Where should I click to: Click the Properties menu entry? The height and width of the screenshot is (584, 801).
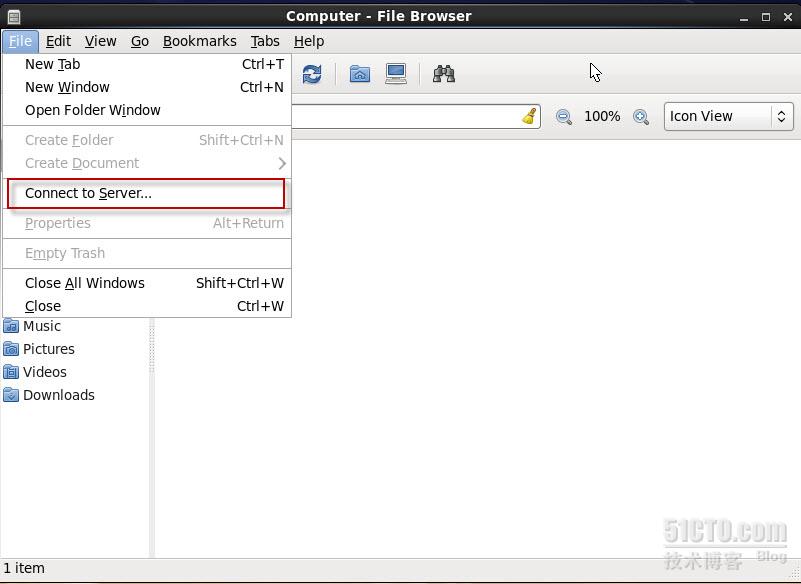(x=147, y=223)
